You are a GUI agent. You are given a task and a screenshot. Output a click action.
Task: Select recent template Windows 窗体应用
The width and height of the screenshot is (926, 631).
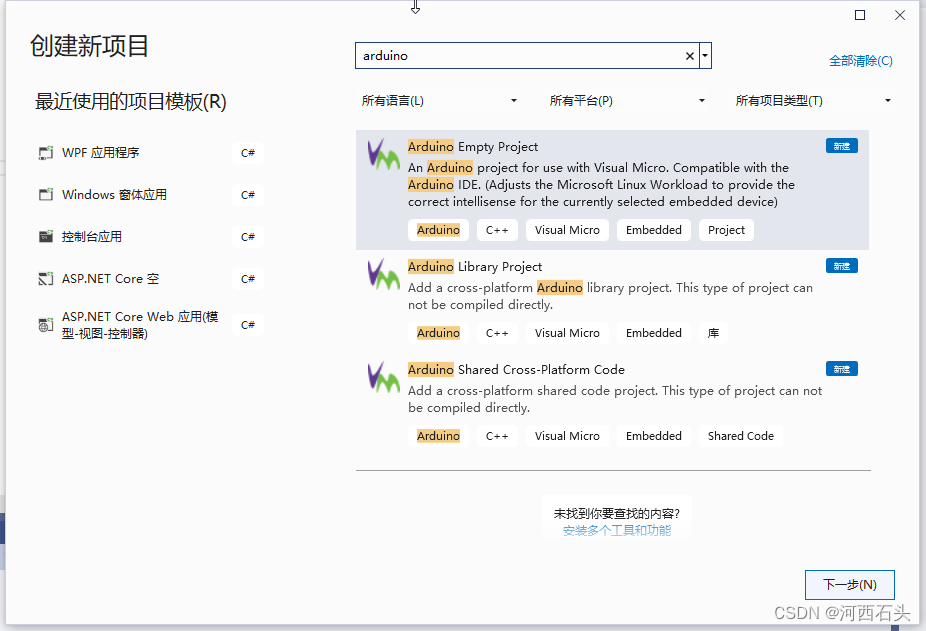[x=149, y=194]
